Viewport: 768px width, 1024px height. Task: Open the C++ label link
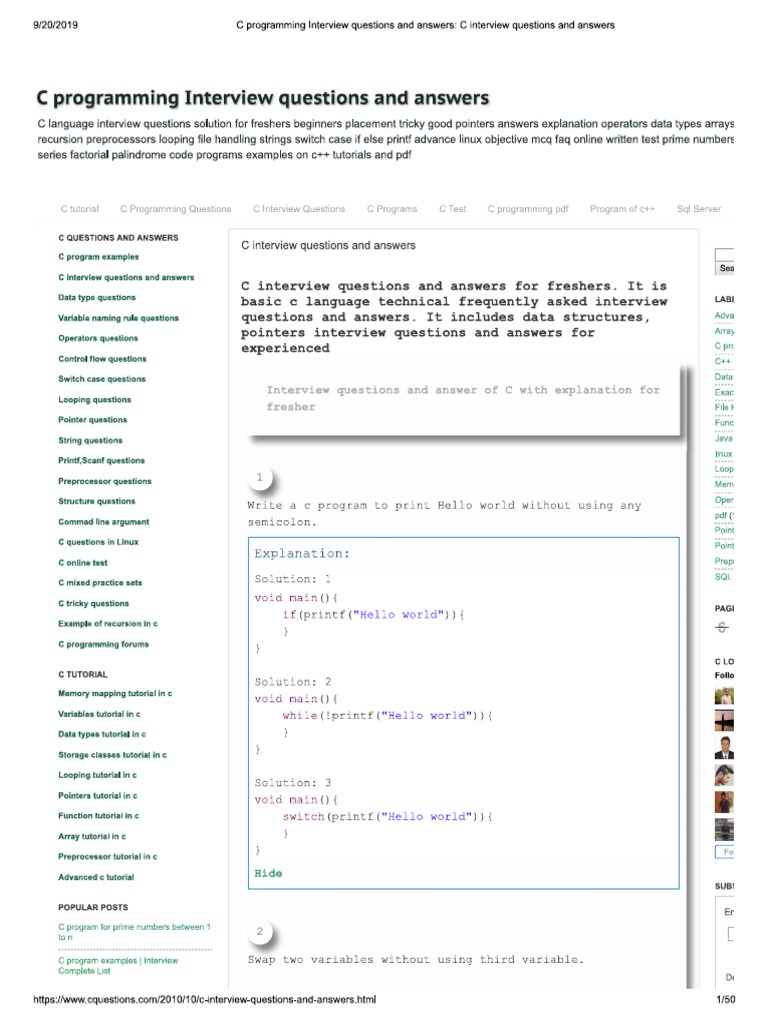click(722, 361)
